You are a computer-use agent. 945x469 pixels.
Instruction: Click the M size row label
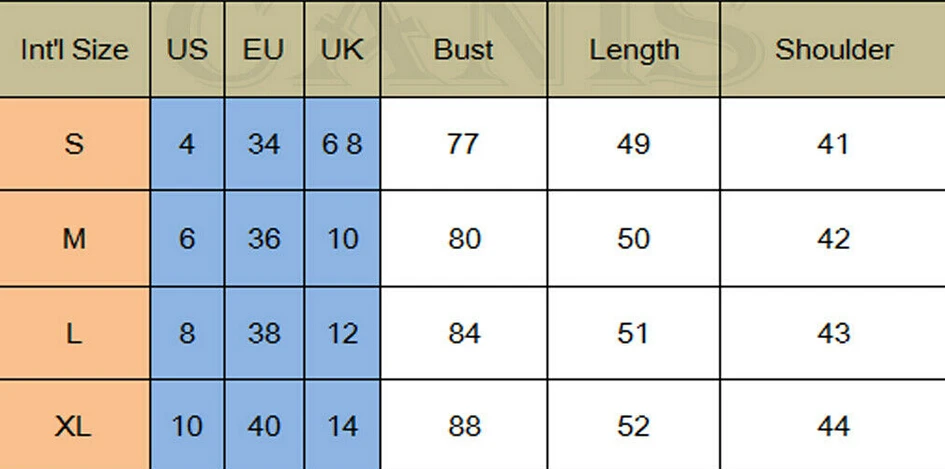74,239
